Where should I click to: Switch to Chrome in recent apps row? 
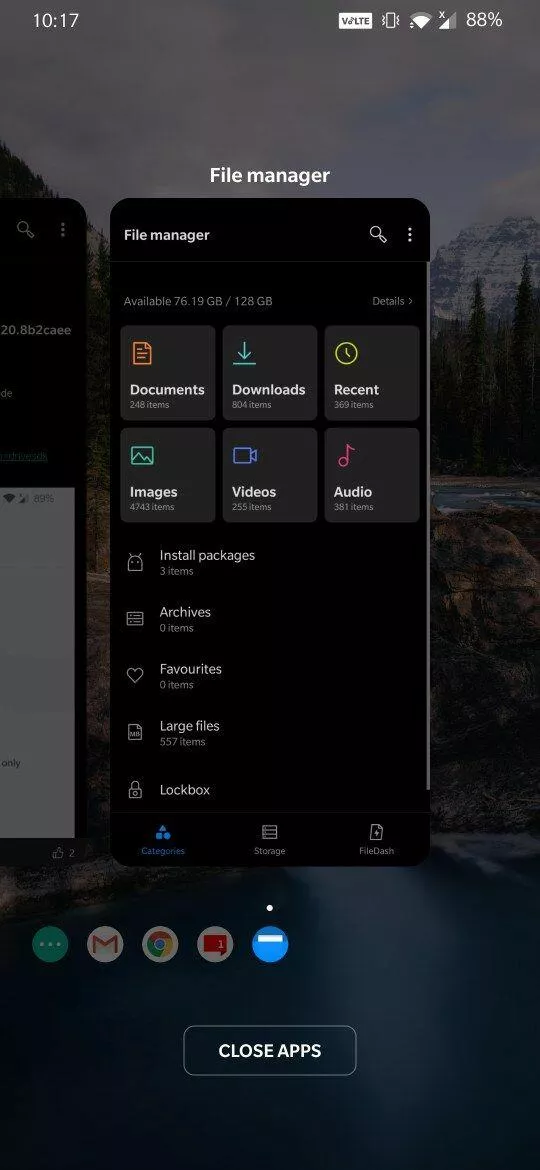(x=160, y=945)
